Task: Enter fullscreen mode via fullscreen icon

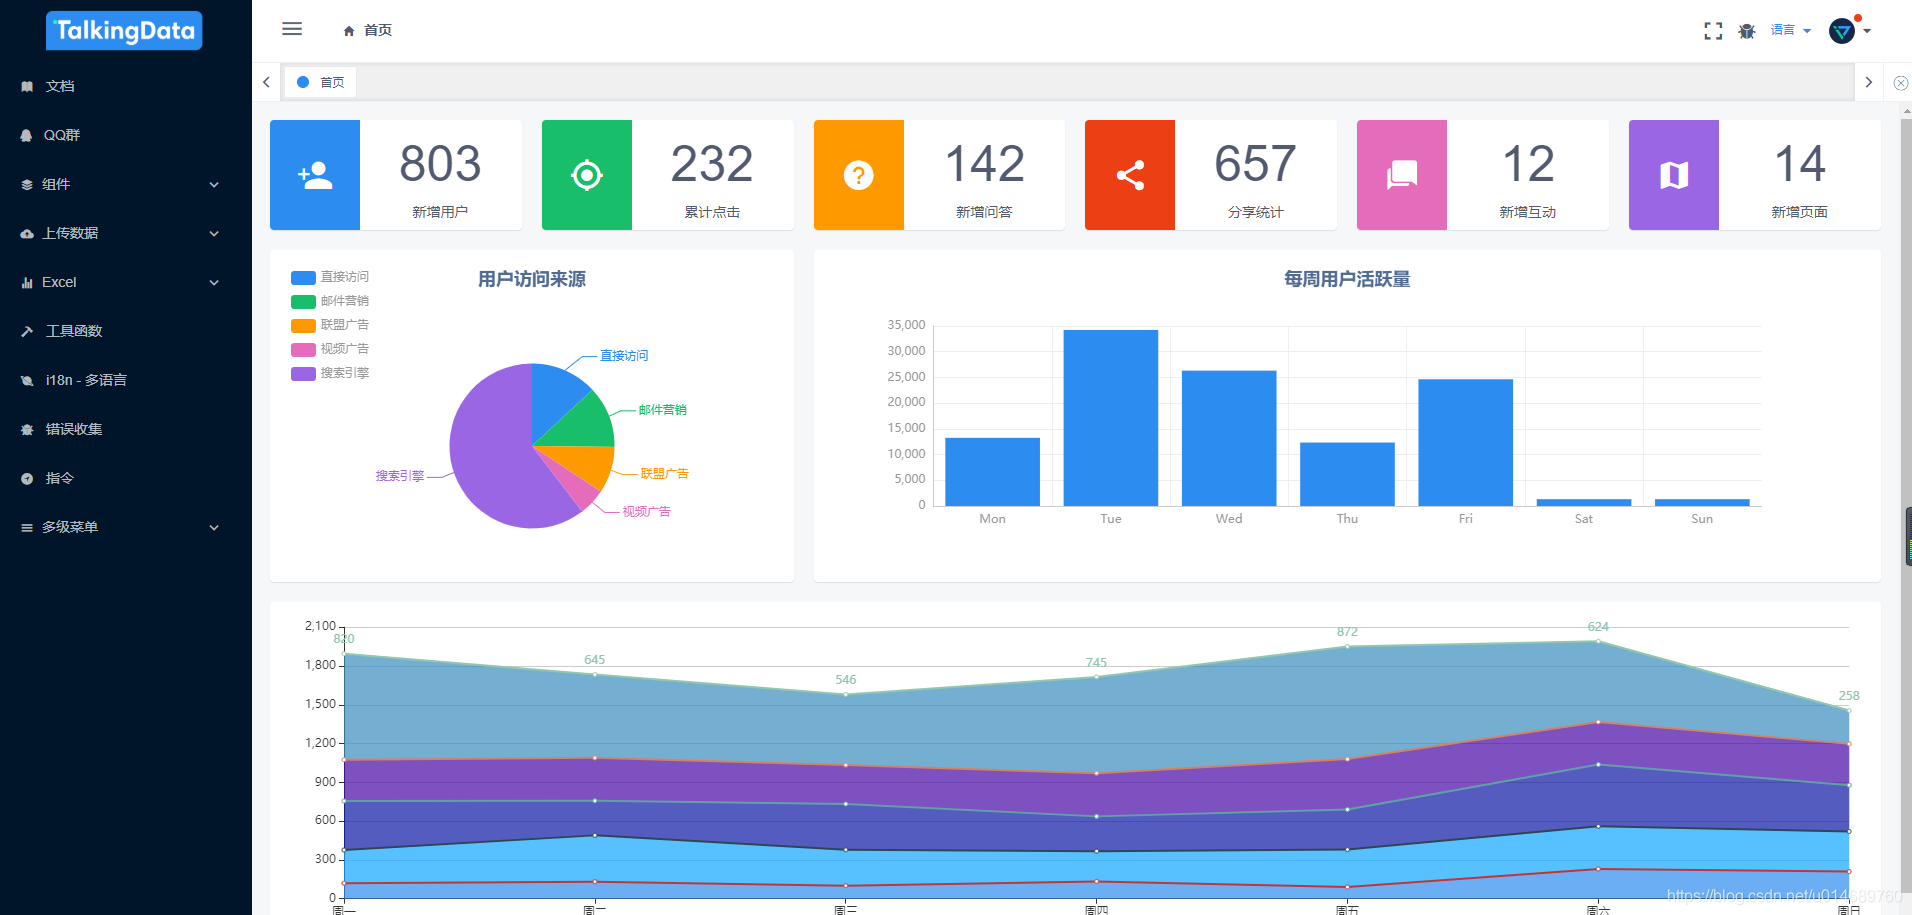Action: click(1713, 31)
